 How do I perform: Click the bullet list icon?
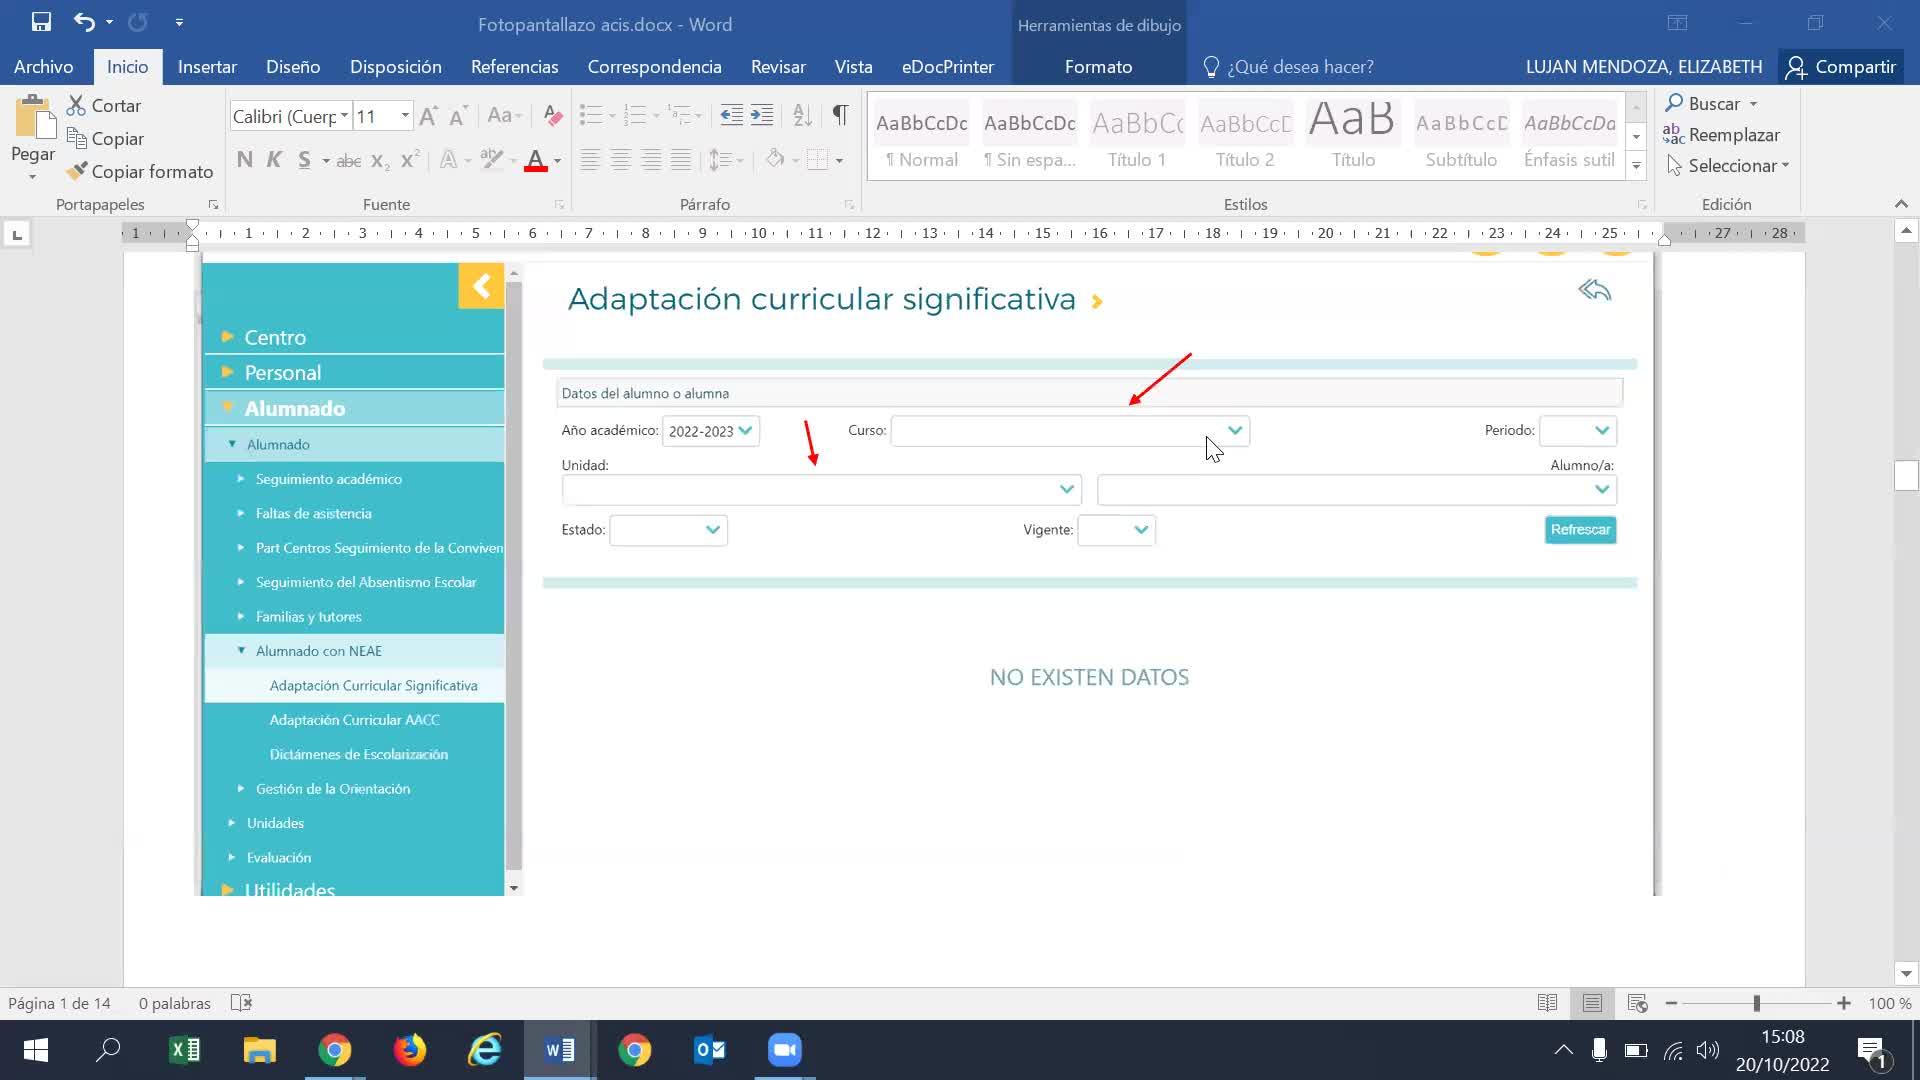click(x=590, y=116)
